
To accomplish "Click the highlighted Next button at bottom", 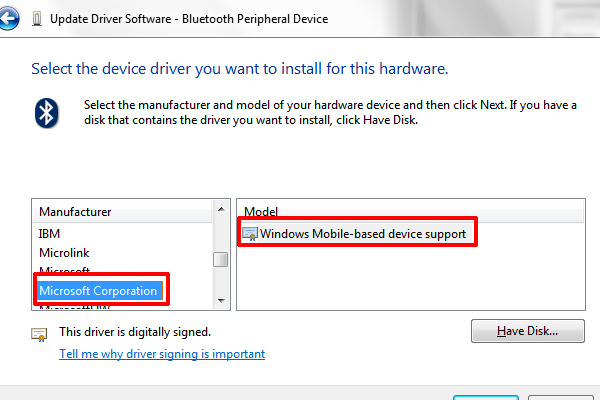I will tap(486, 398).
